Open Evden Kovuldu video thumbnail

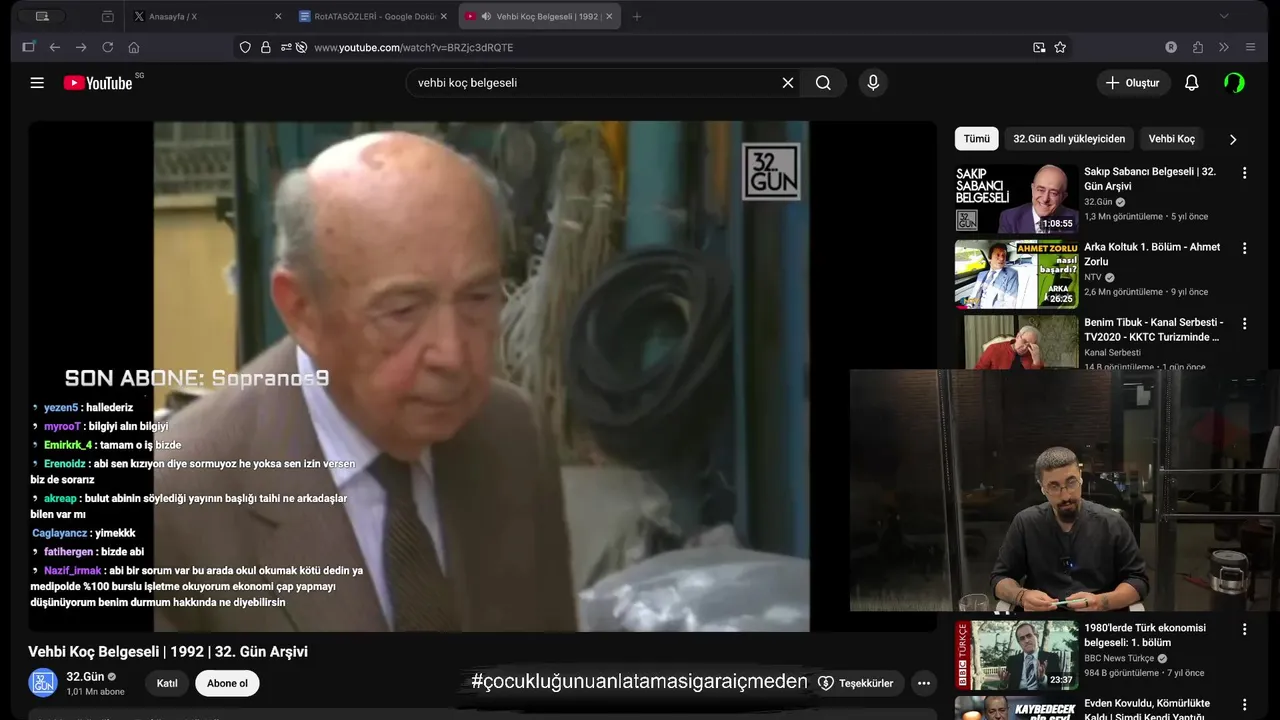(1016, 708)
